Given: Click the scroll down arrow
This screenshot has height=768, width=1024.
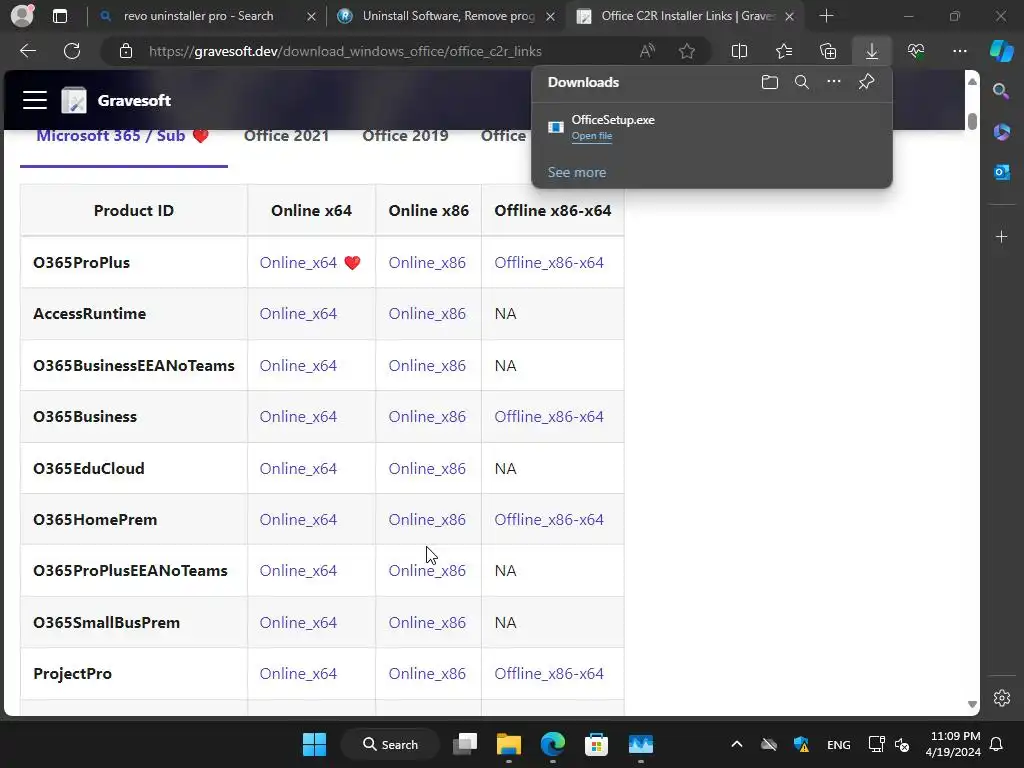Looking at the screenshot, I should [x=972, y=704].
